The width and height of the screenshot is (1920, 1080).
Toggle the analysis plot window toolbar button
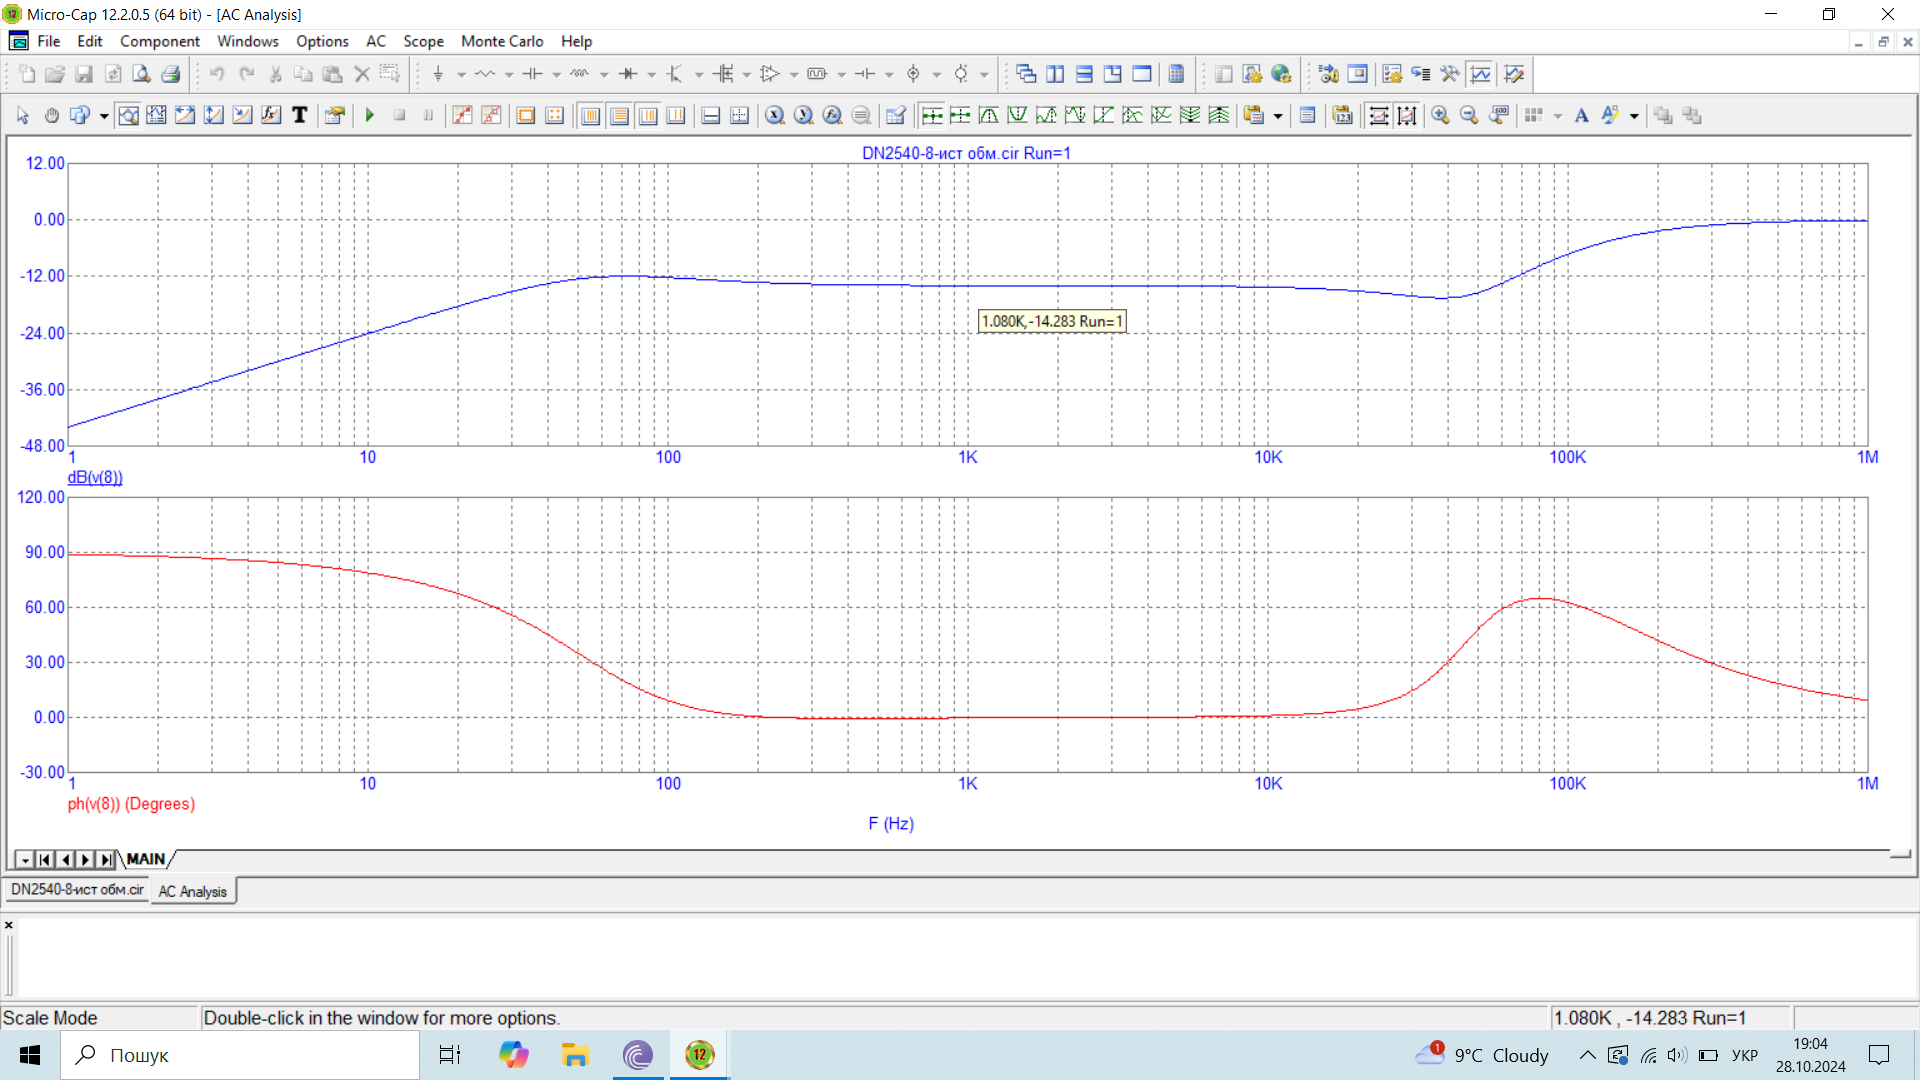(1481, 74)
